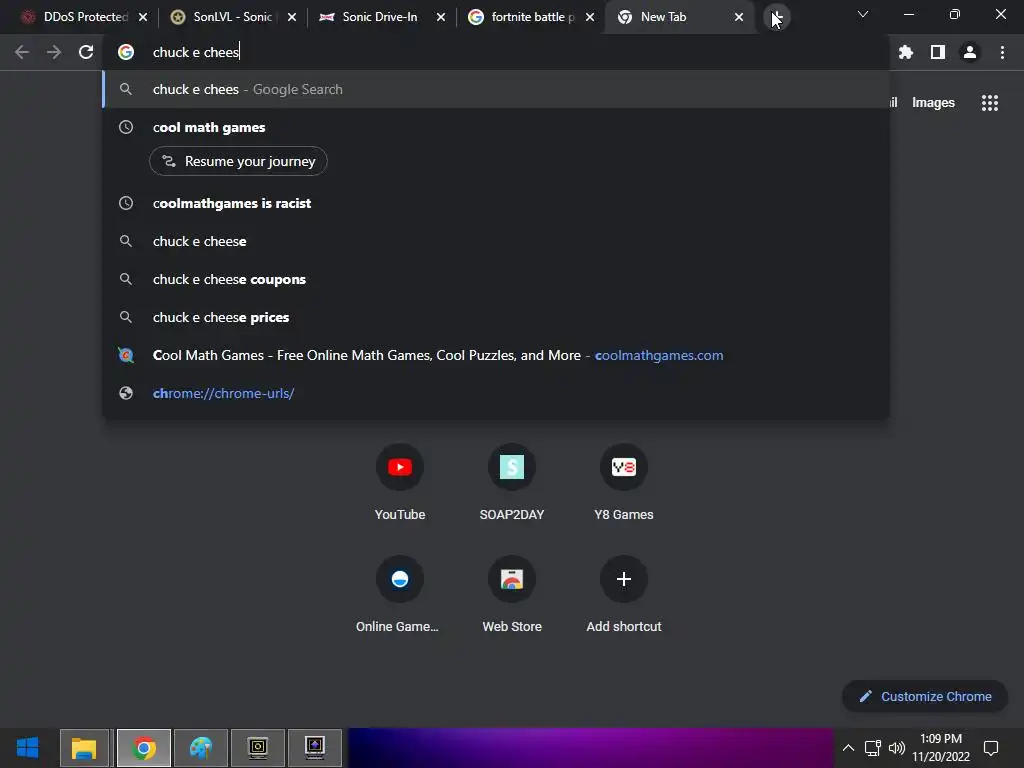Open the paint palette taskbar app
The width and height of the screenshot is (1024, 768).
tap(201, 748)
